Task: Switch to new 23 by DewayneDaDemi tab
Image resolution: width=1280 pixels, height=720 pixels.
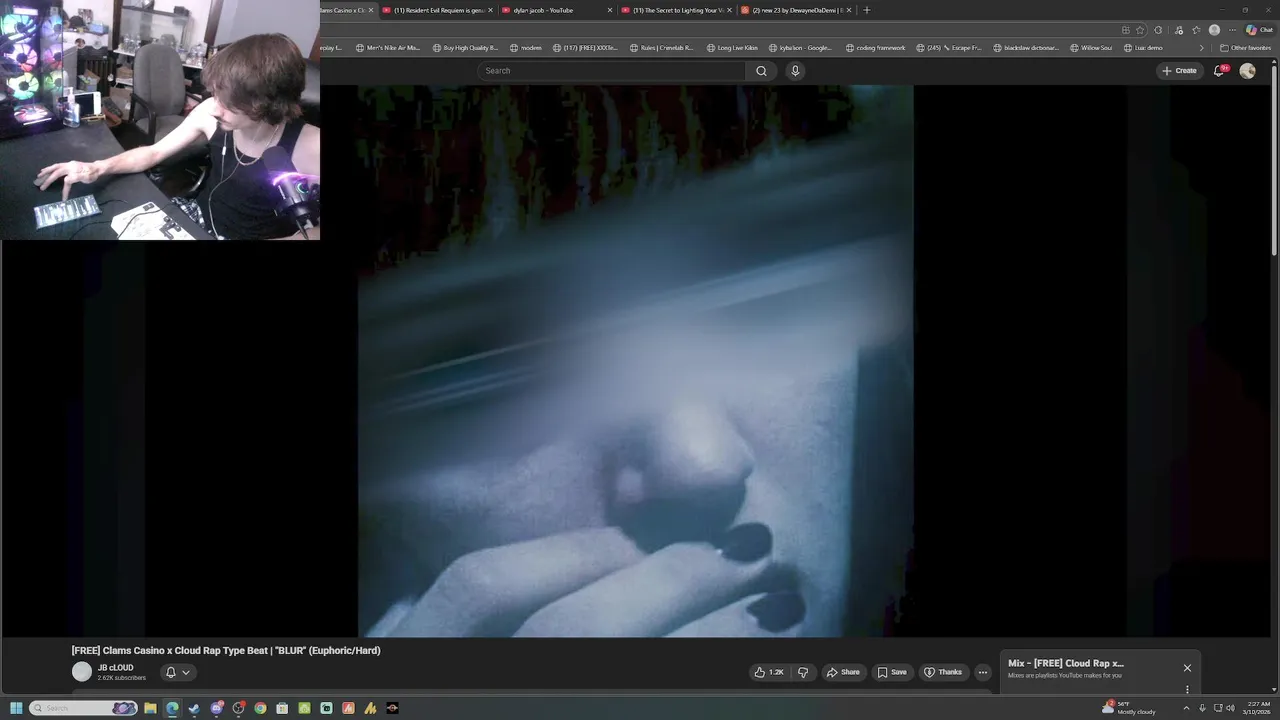Action: [x=795, y=10]
